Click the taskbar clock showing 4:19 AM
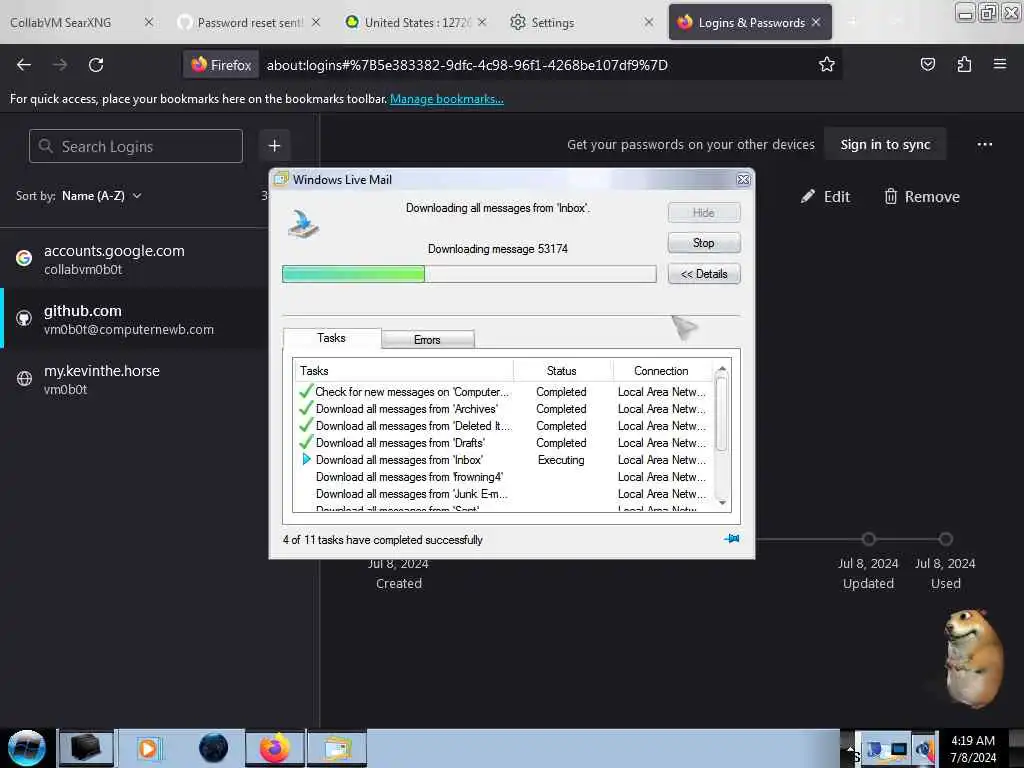 [973, 748]
